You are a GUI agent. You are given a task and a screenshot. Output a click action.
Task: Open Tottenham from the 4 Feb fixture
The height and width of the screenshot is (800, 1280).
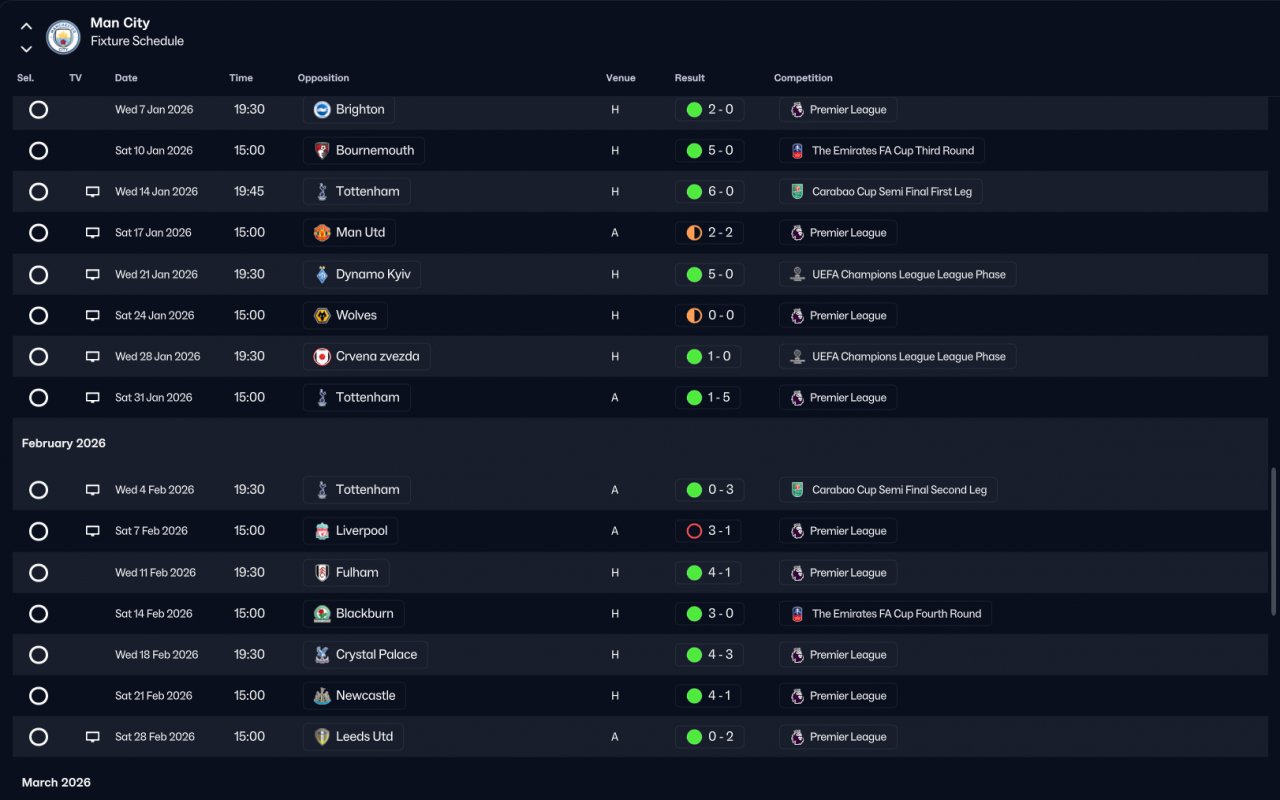(357, 490)
